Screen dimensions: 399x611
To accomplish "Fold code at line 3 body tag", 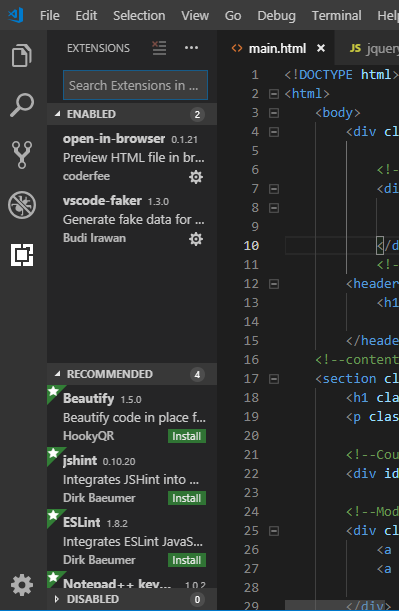I will (274, 113).
